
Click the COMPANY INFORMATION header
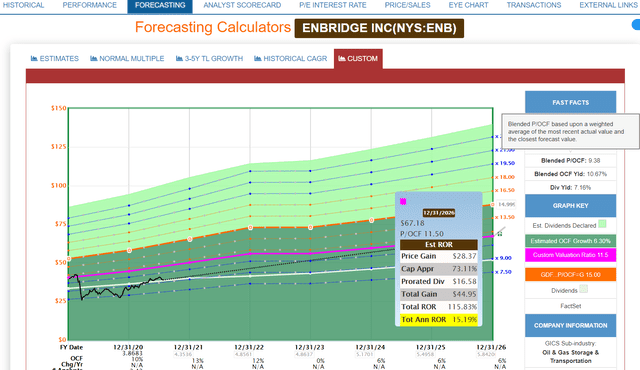pyautogui.click(x=570, y=326)
